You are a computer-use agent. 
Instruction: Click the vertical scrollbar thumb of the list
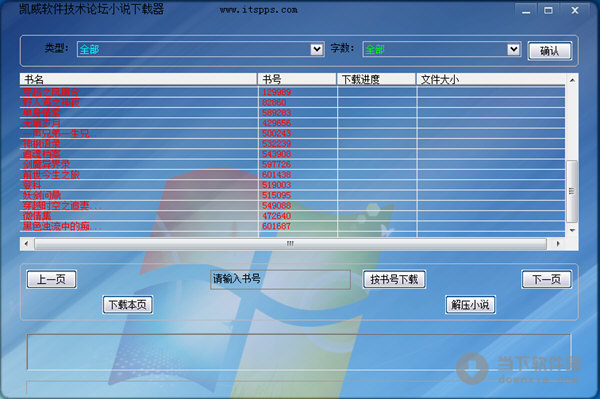point(572,191)
